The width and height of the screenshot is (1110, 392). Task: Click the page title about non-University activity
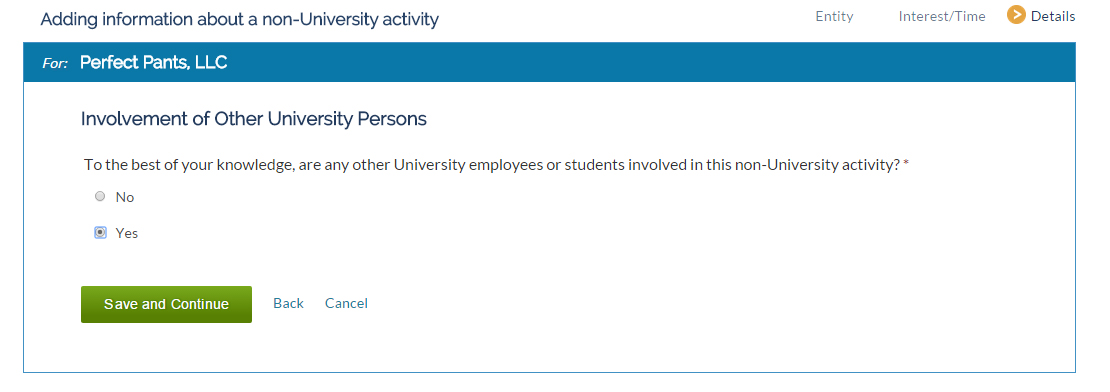(239, 19)
